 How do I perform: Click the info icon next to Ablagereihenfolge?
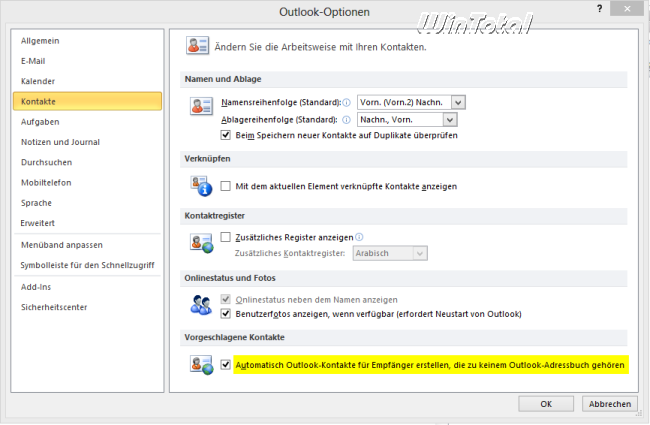pos(347,120)
